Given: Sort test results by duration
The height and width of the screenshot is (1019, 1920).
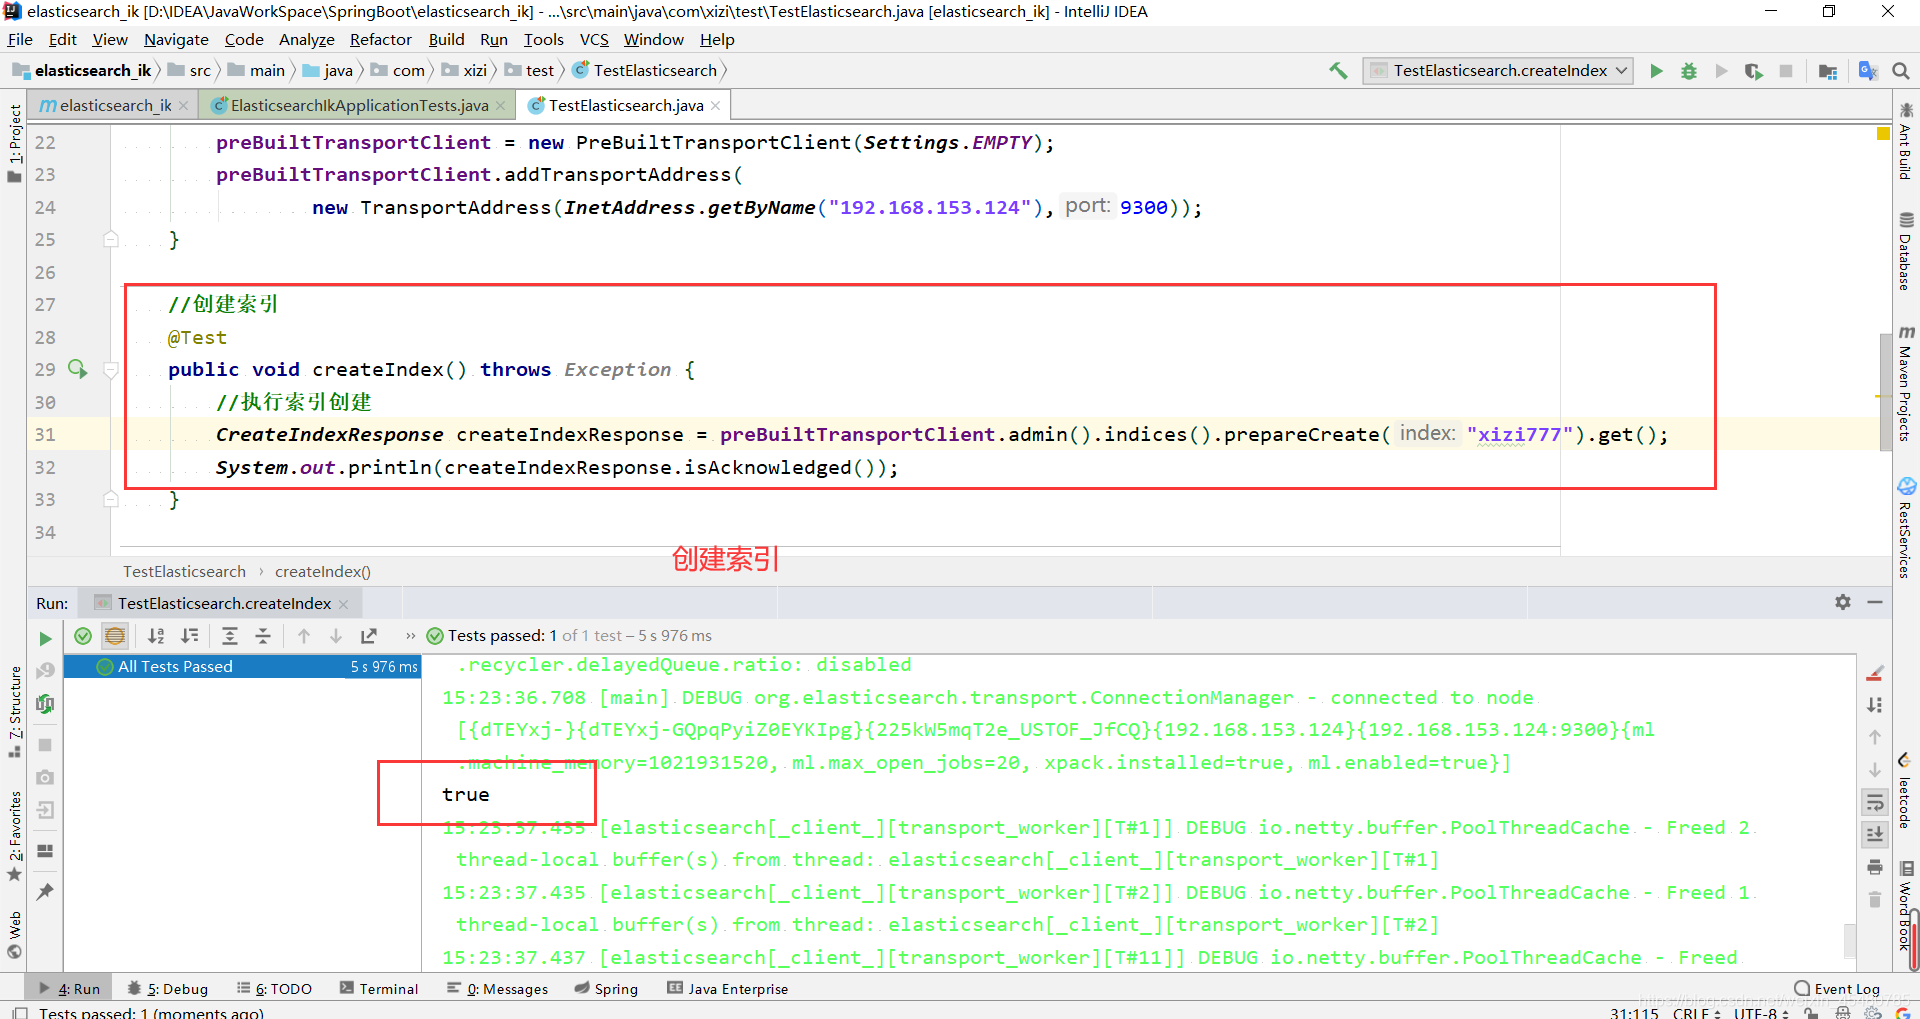Looking at the screenshot, I should click(x=189, y=636).
